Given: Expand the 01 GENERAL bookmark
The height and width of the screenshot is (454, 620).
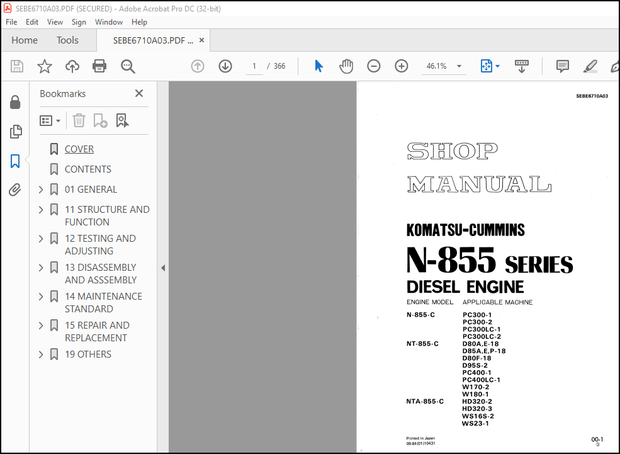Looking at the screenshot, I should [x=40, y=189].
